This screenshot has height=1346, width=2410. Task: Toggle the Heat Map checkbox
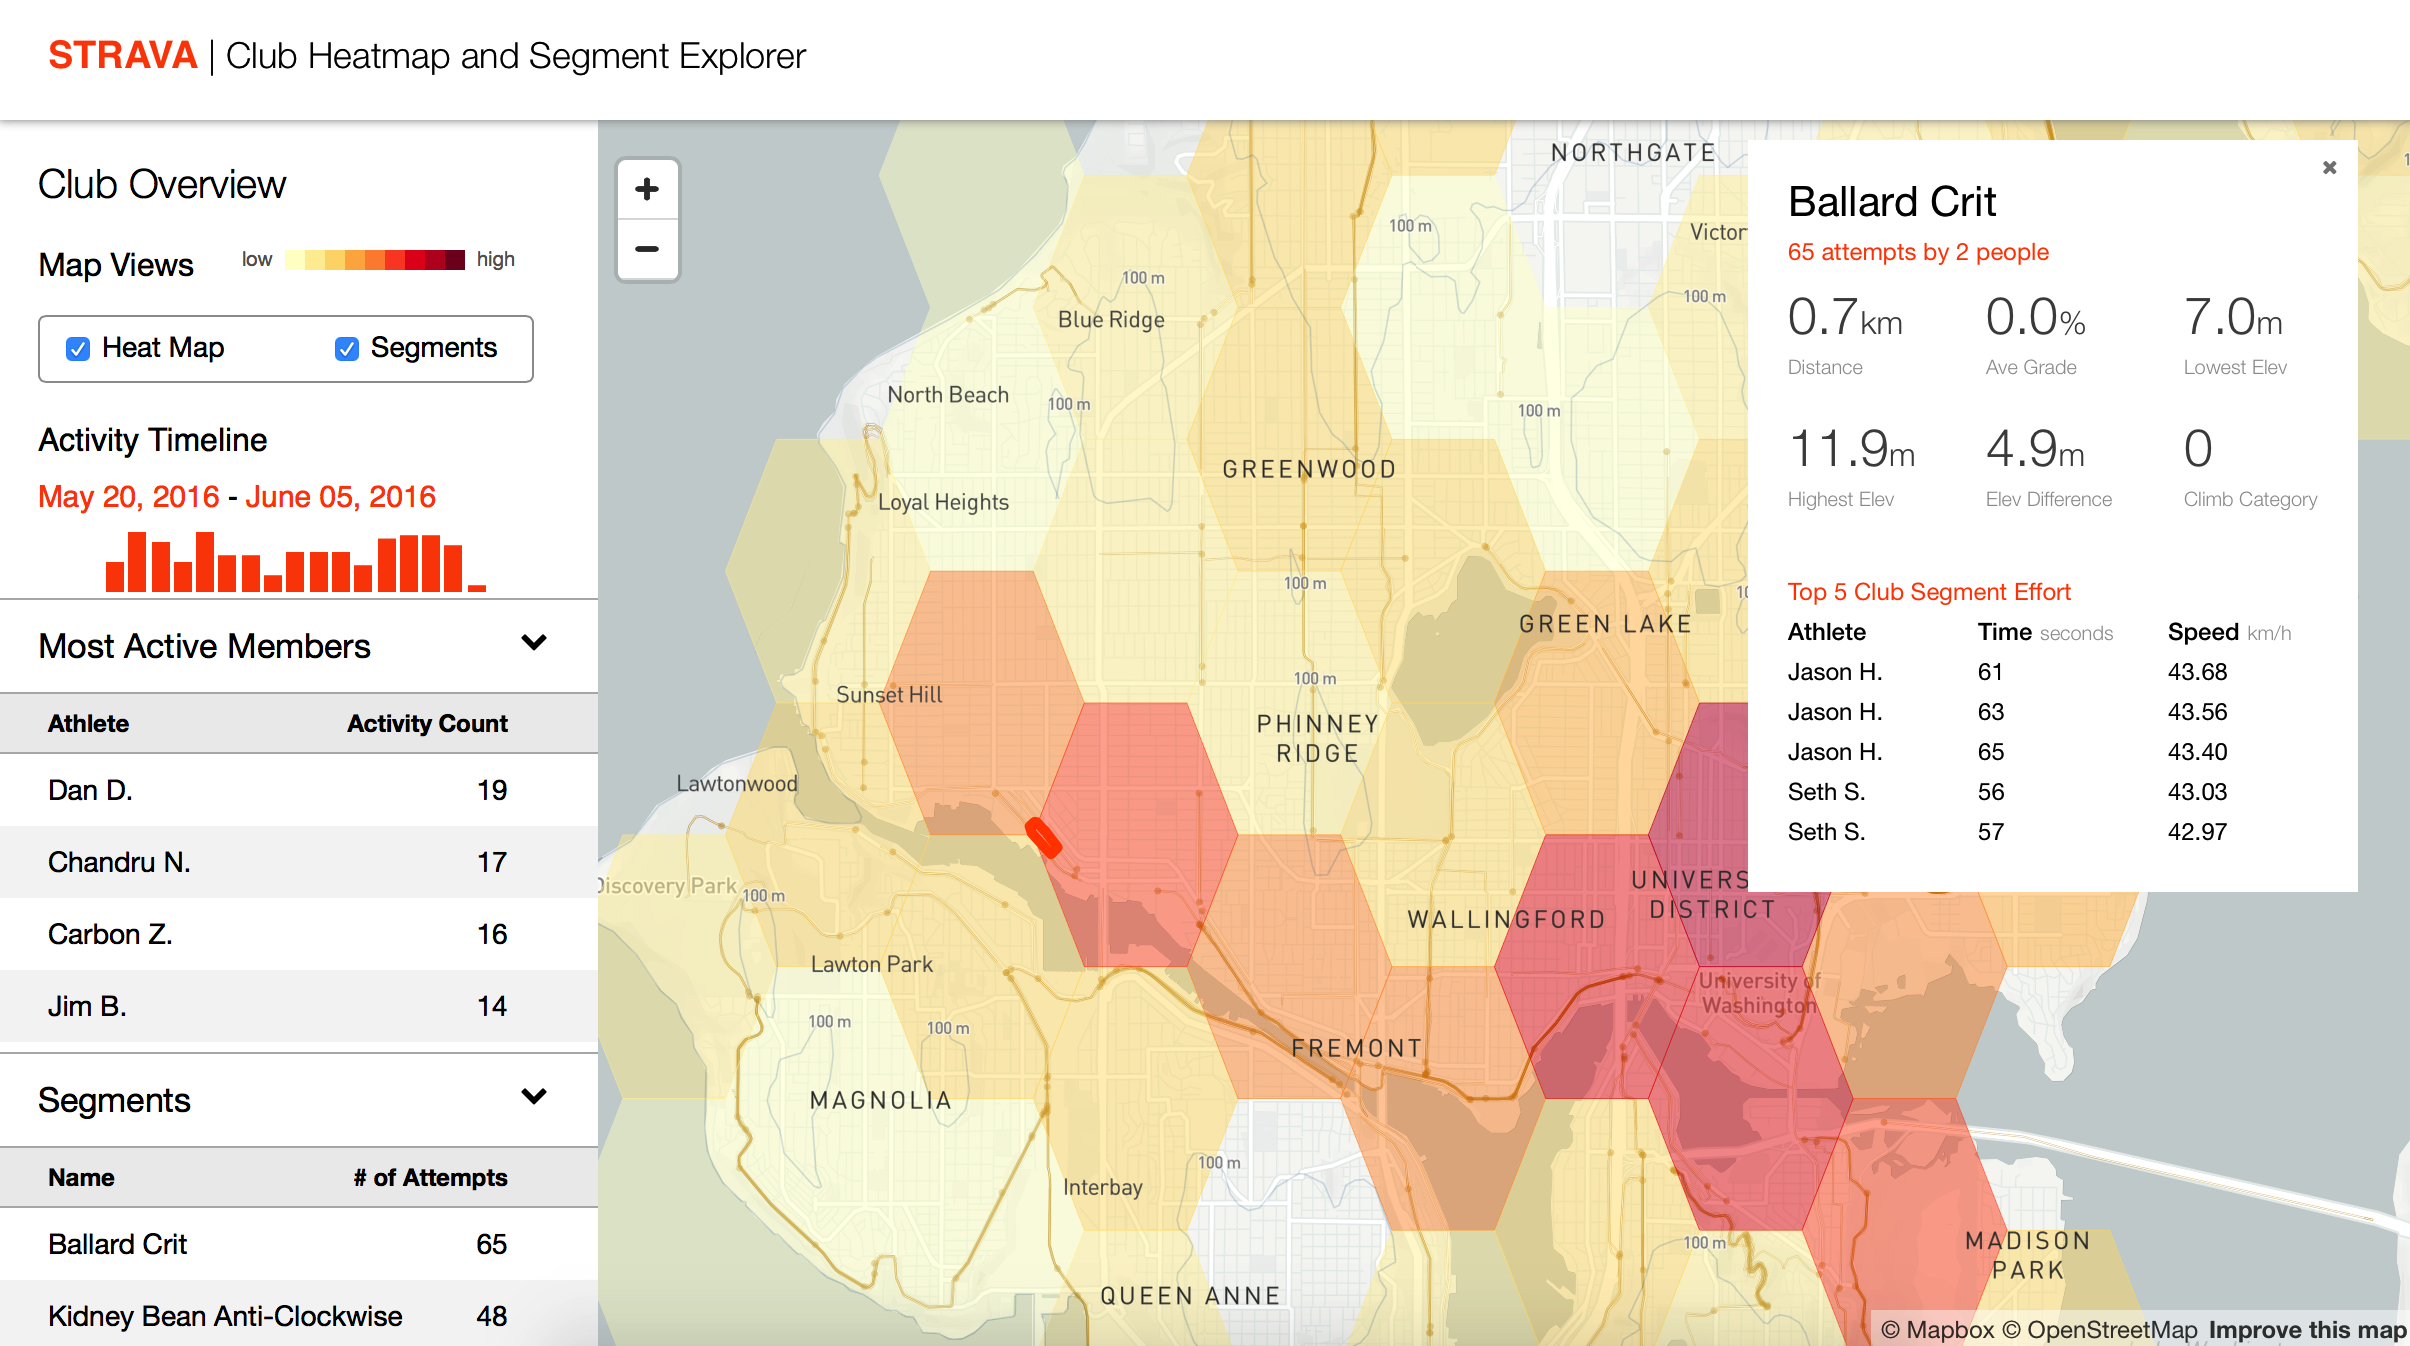[x=78, y=348]
